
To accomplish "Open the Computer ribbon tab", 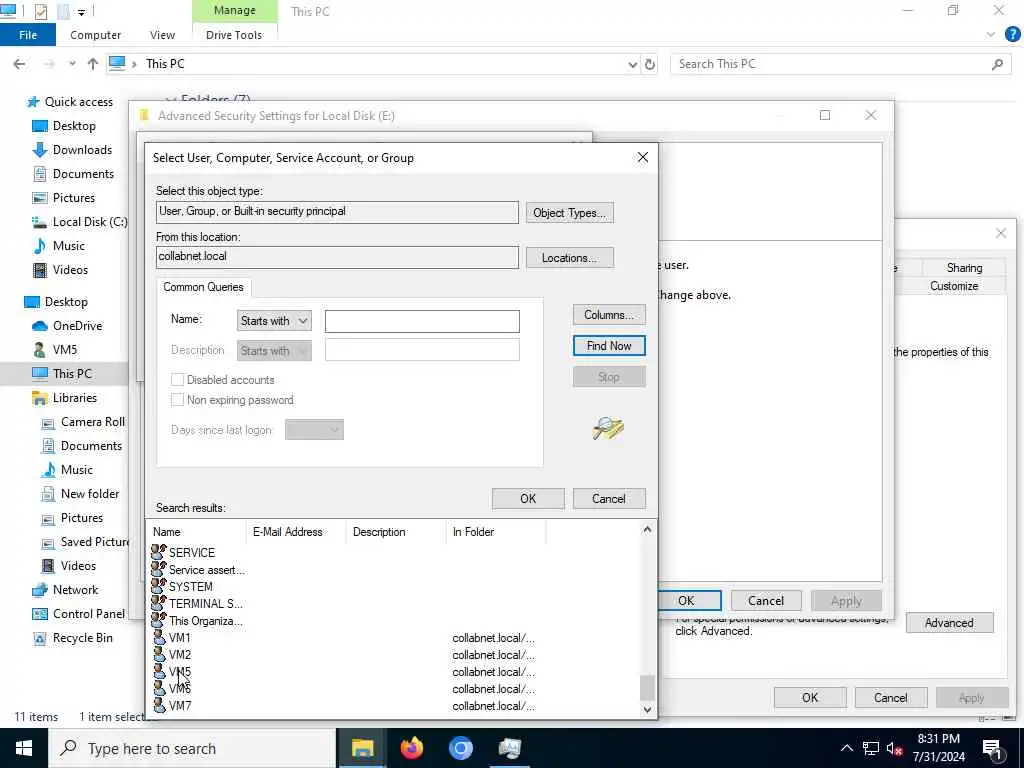I will 95,35.
